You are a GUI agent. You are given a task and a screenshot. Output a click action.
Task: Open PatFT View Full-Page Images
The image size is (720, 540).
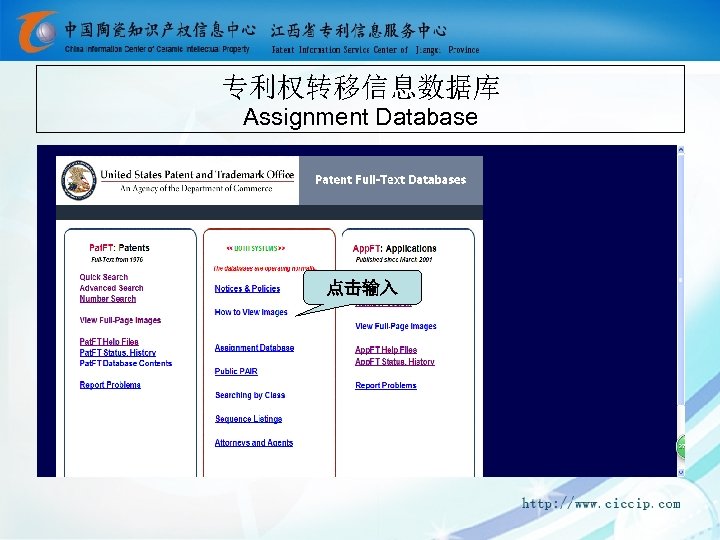pos(120,320)
